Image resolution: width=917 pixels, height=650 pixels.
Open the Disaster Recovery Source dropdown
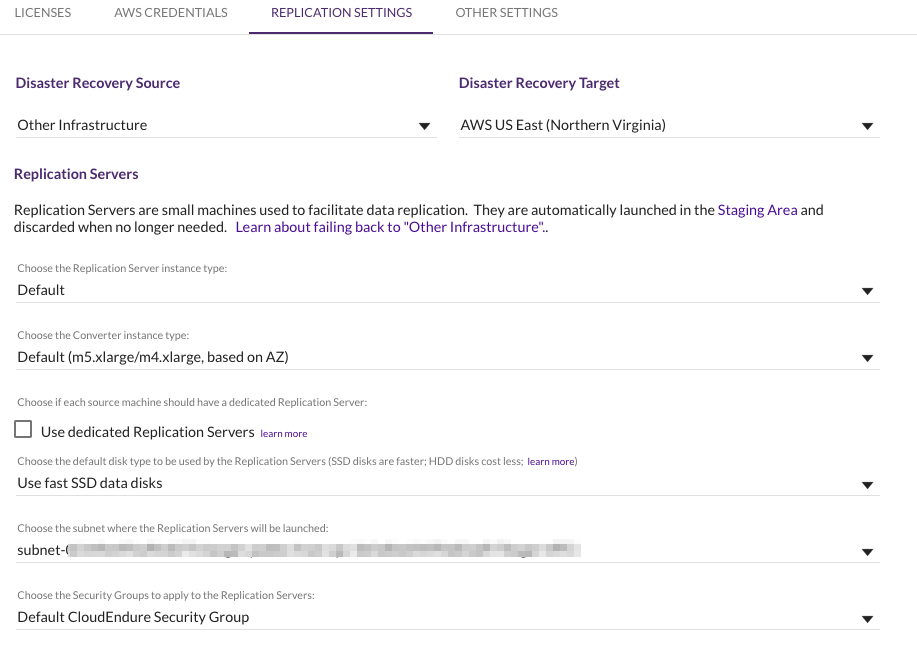226,125
